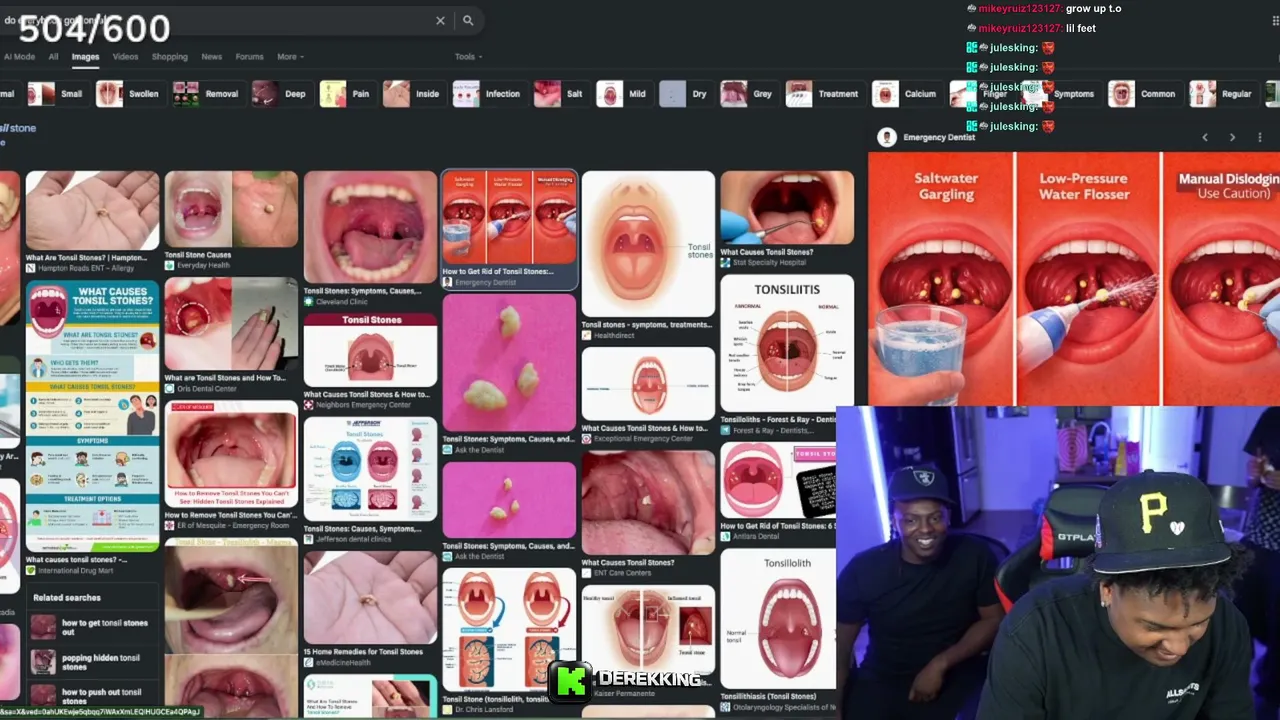1280x720 pixels.
Task: Click the Emergency Dentist avatar icon
Action: click(886, 137)
